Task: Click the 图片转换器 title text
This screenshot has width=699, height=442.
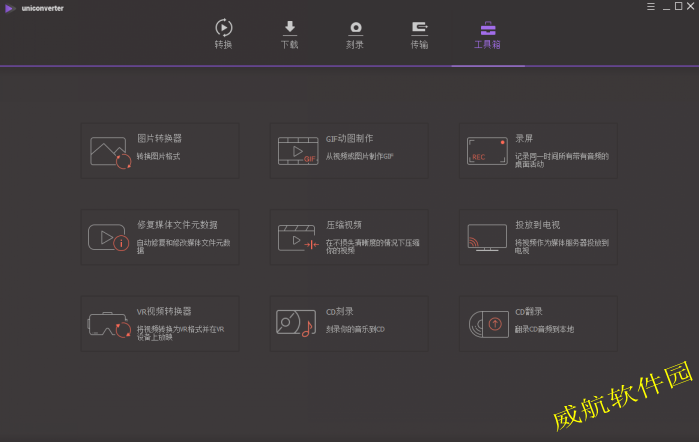Action: tap(160, 139)
